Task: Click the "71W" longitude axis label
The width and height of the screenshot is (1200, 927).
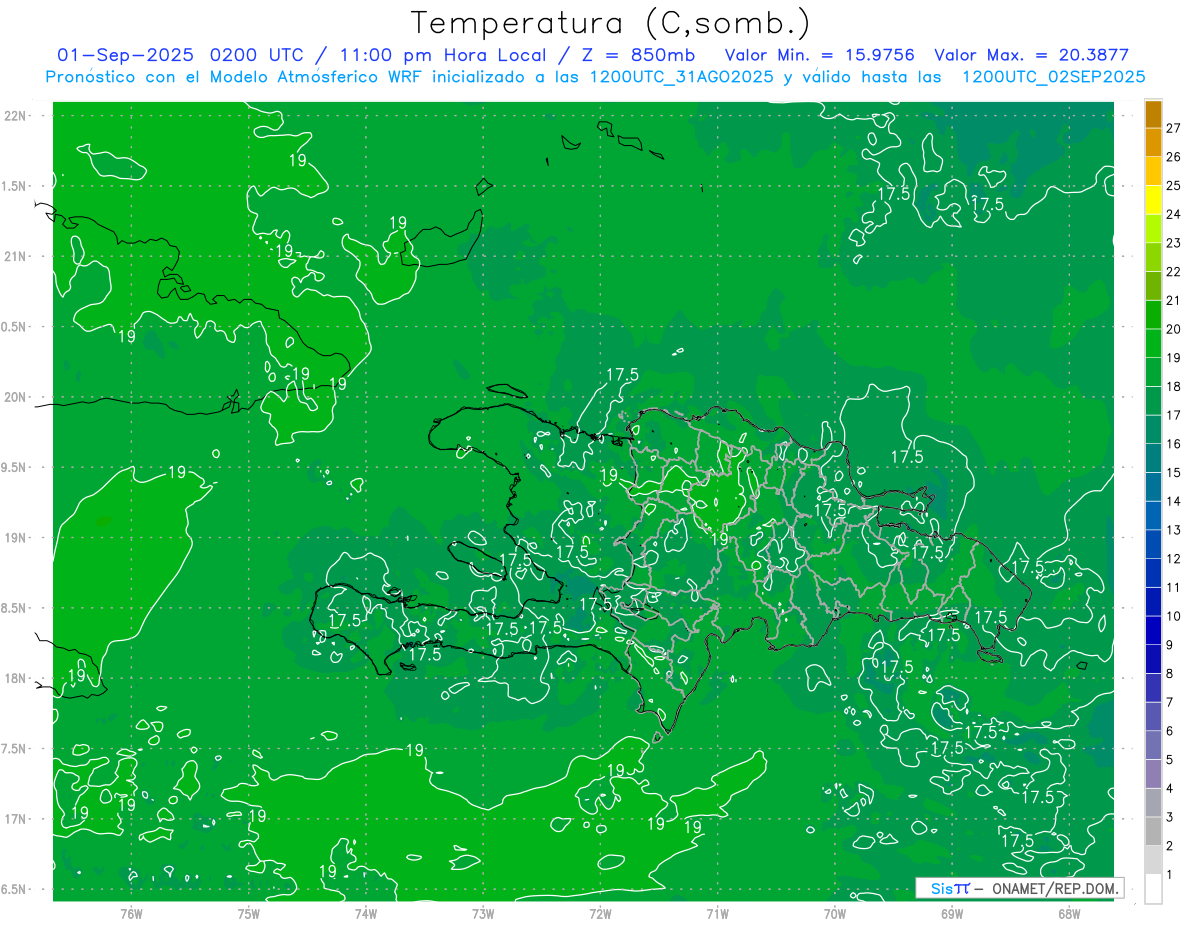Action: (717, 914)
